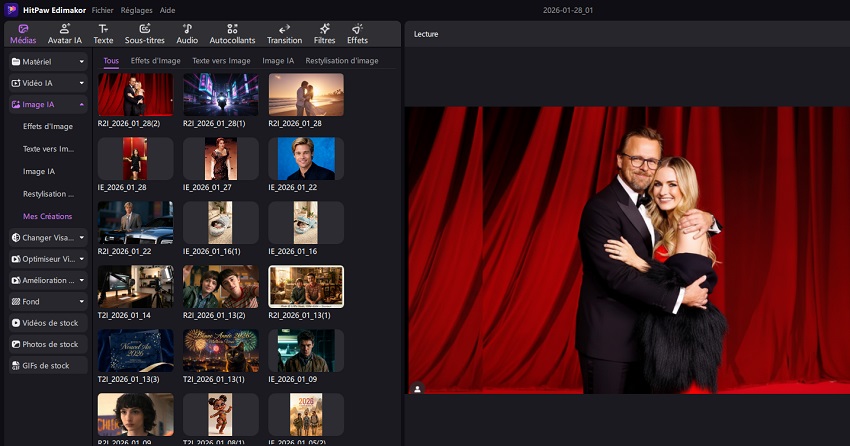Image resolution: width=850 pixels, height=446 pixels.
Task: Open the Réglages menu
Action: click(x=136, y=10)
